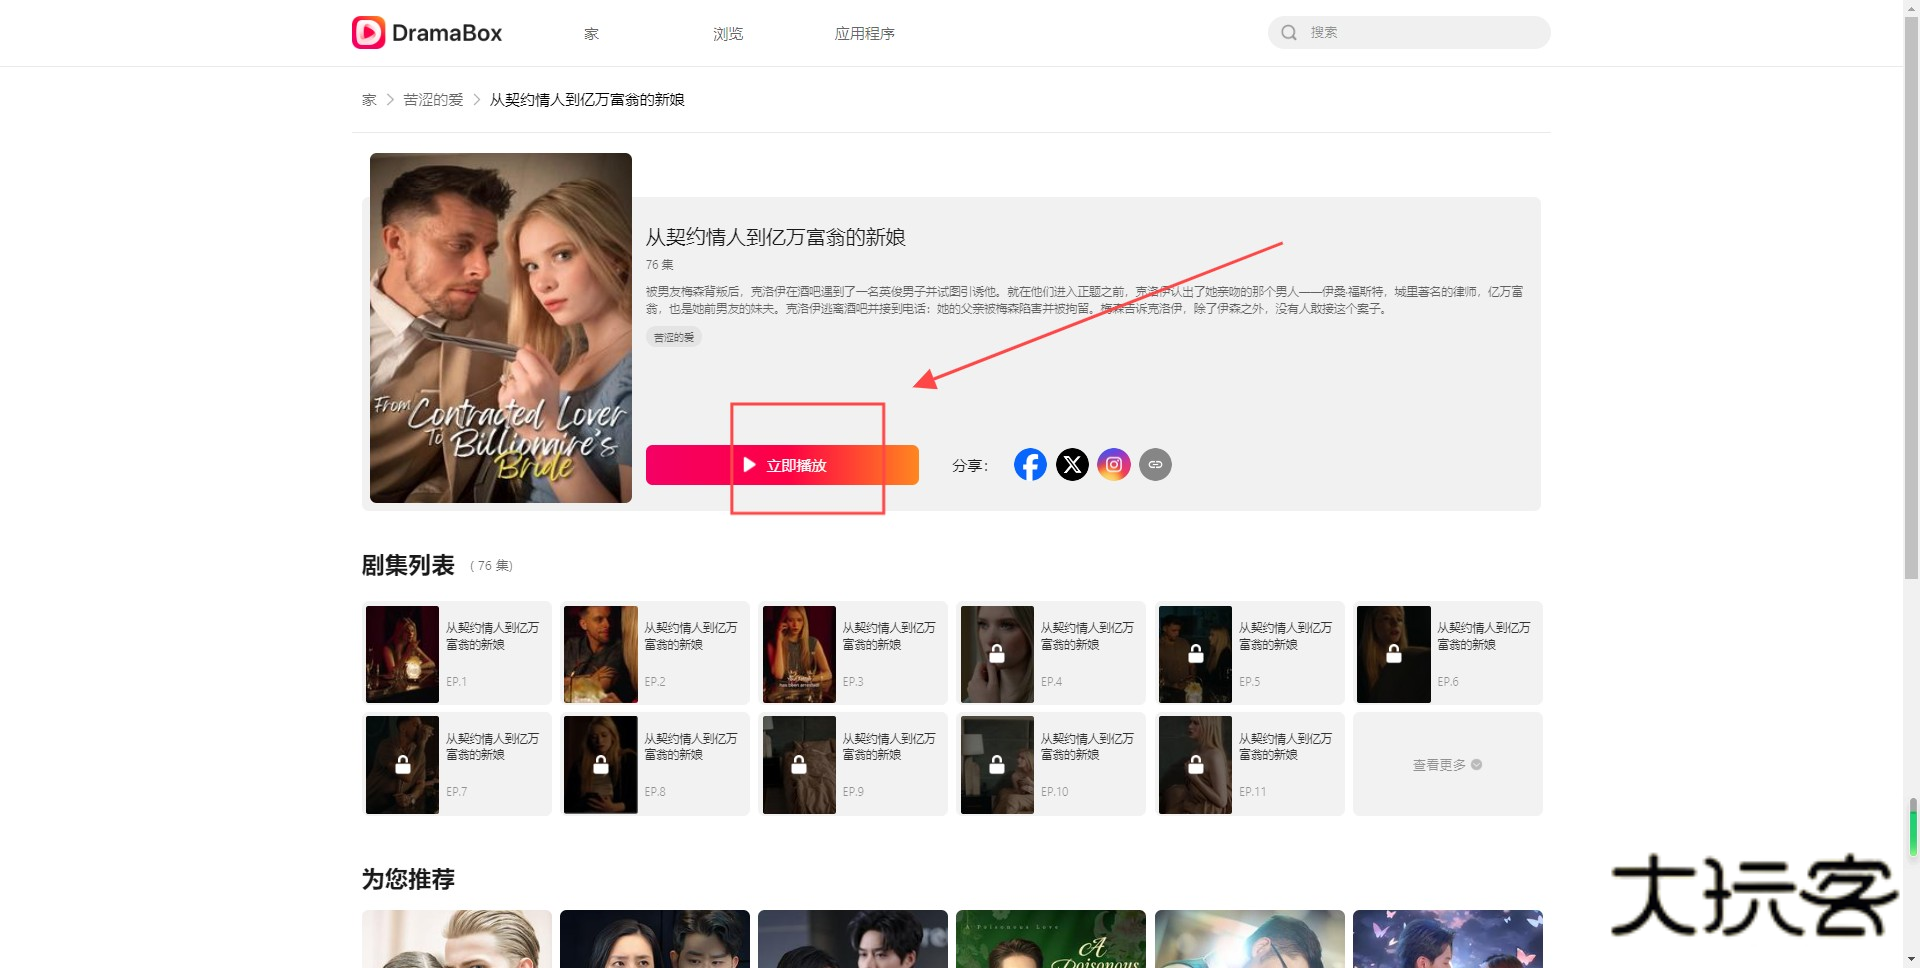
Task: Click the lock icon on EP.4
Action: [x=997, y=655]
